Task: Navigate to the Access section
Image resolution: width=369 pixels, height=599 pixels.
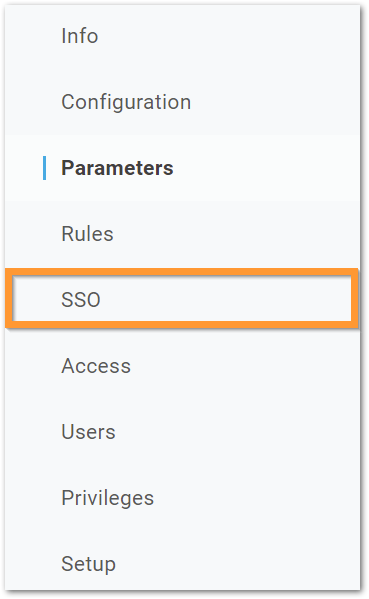Action: click(x=96, y=366)
